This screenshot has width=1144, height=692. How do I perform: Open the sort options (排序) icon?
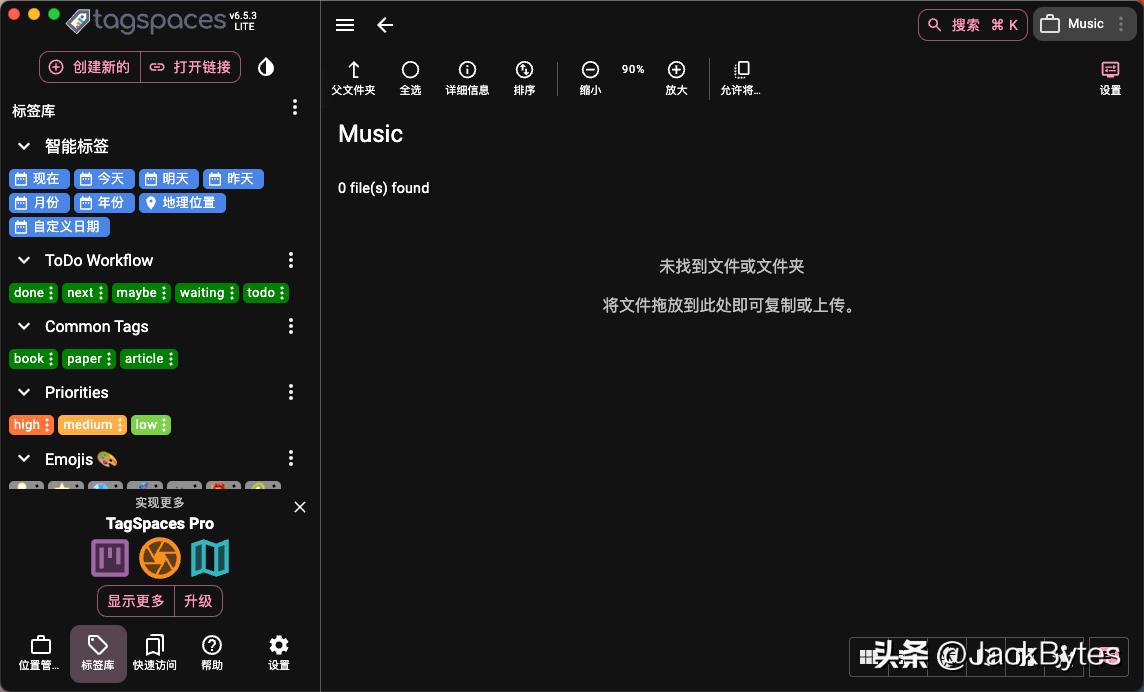pos(524,78)
